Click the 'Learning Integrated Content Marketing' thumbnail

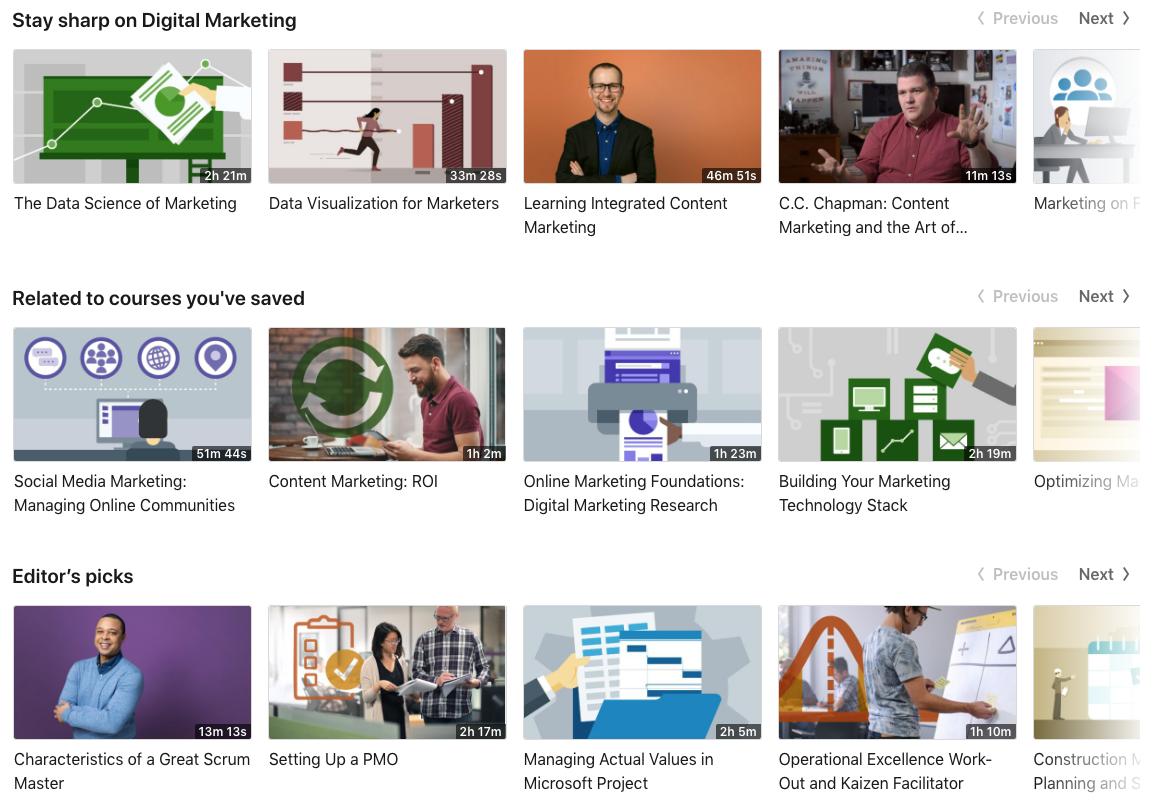tap(642, 116)
